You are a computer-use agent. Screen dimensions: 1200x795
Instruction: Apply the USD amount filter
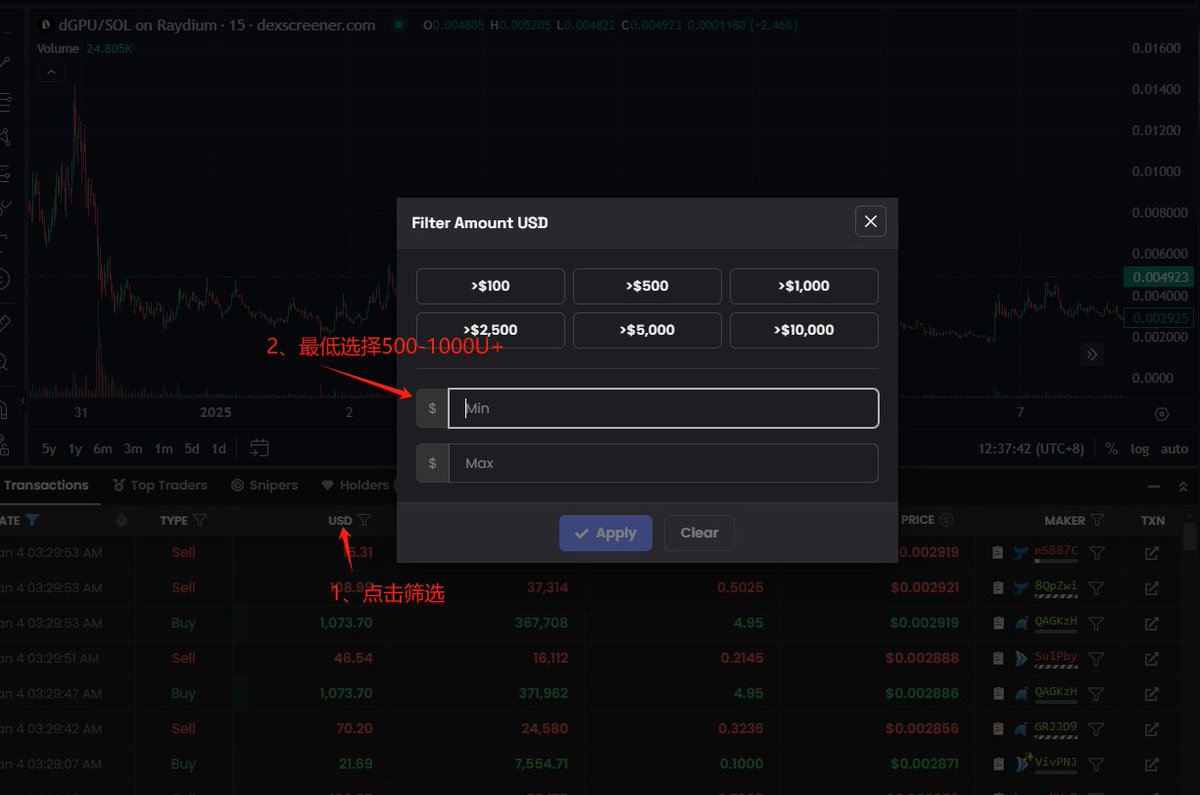[x=605, y=533]
